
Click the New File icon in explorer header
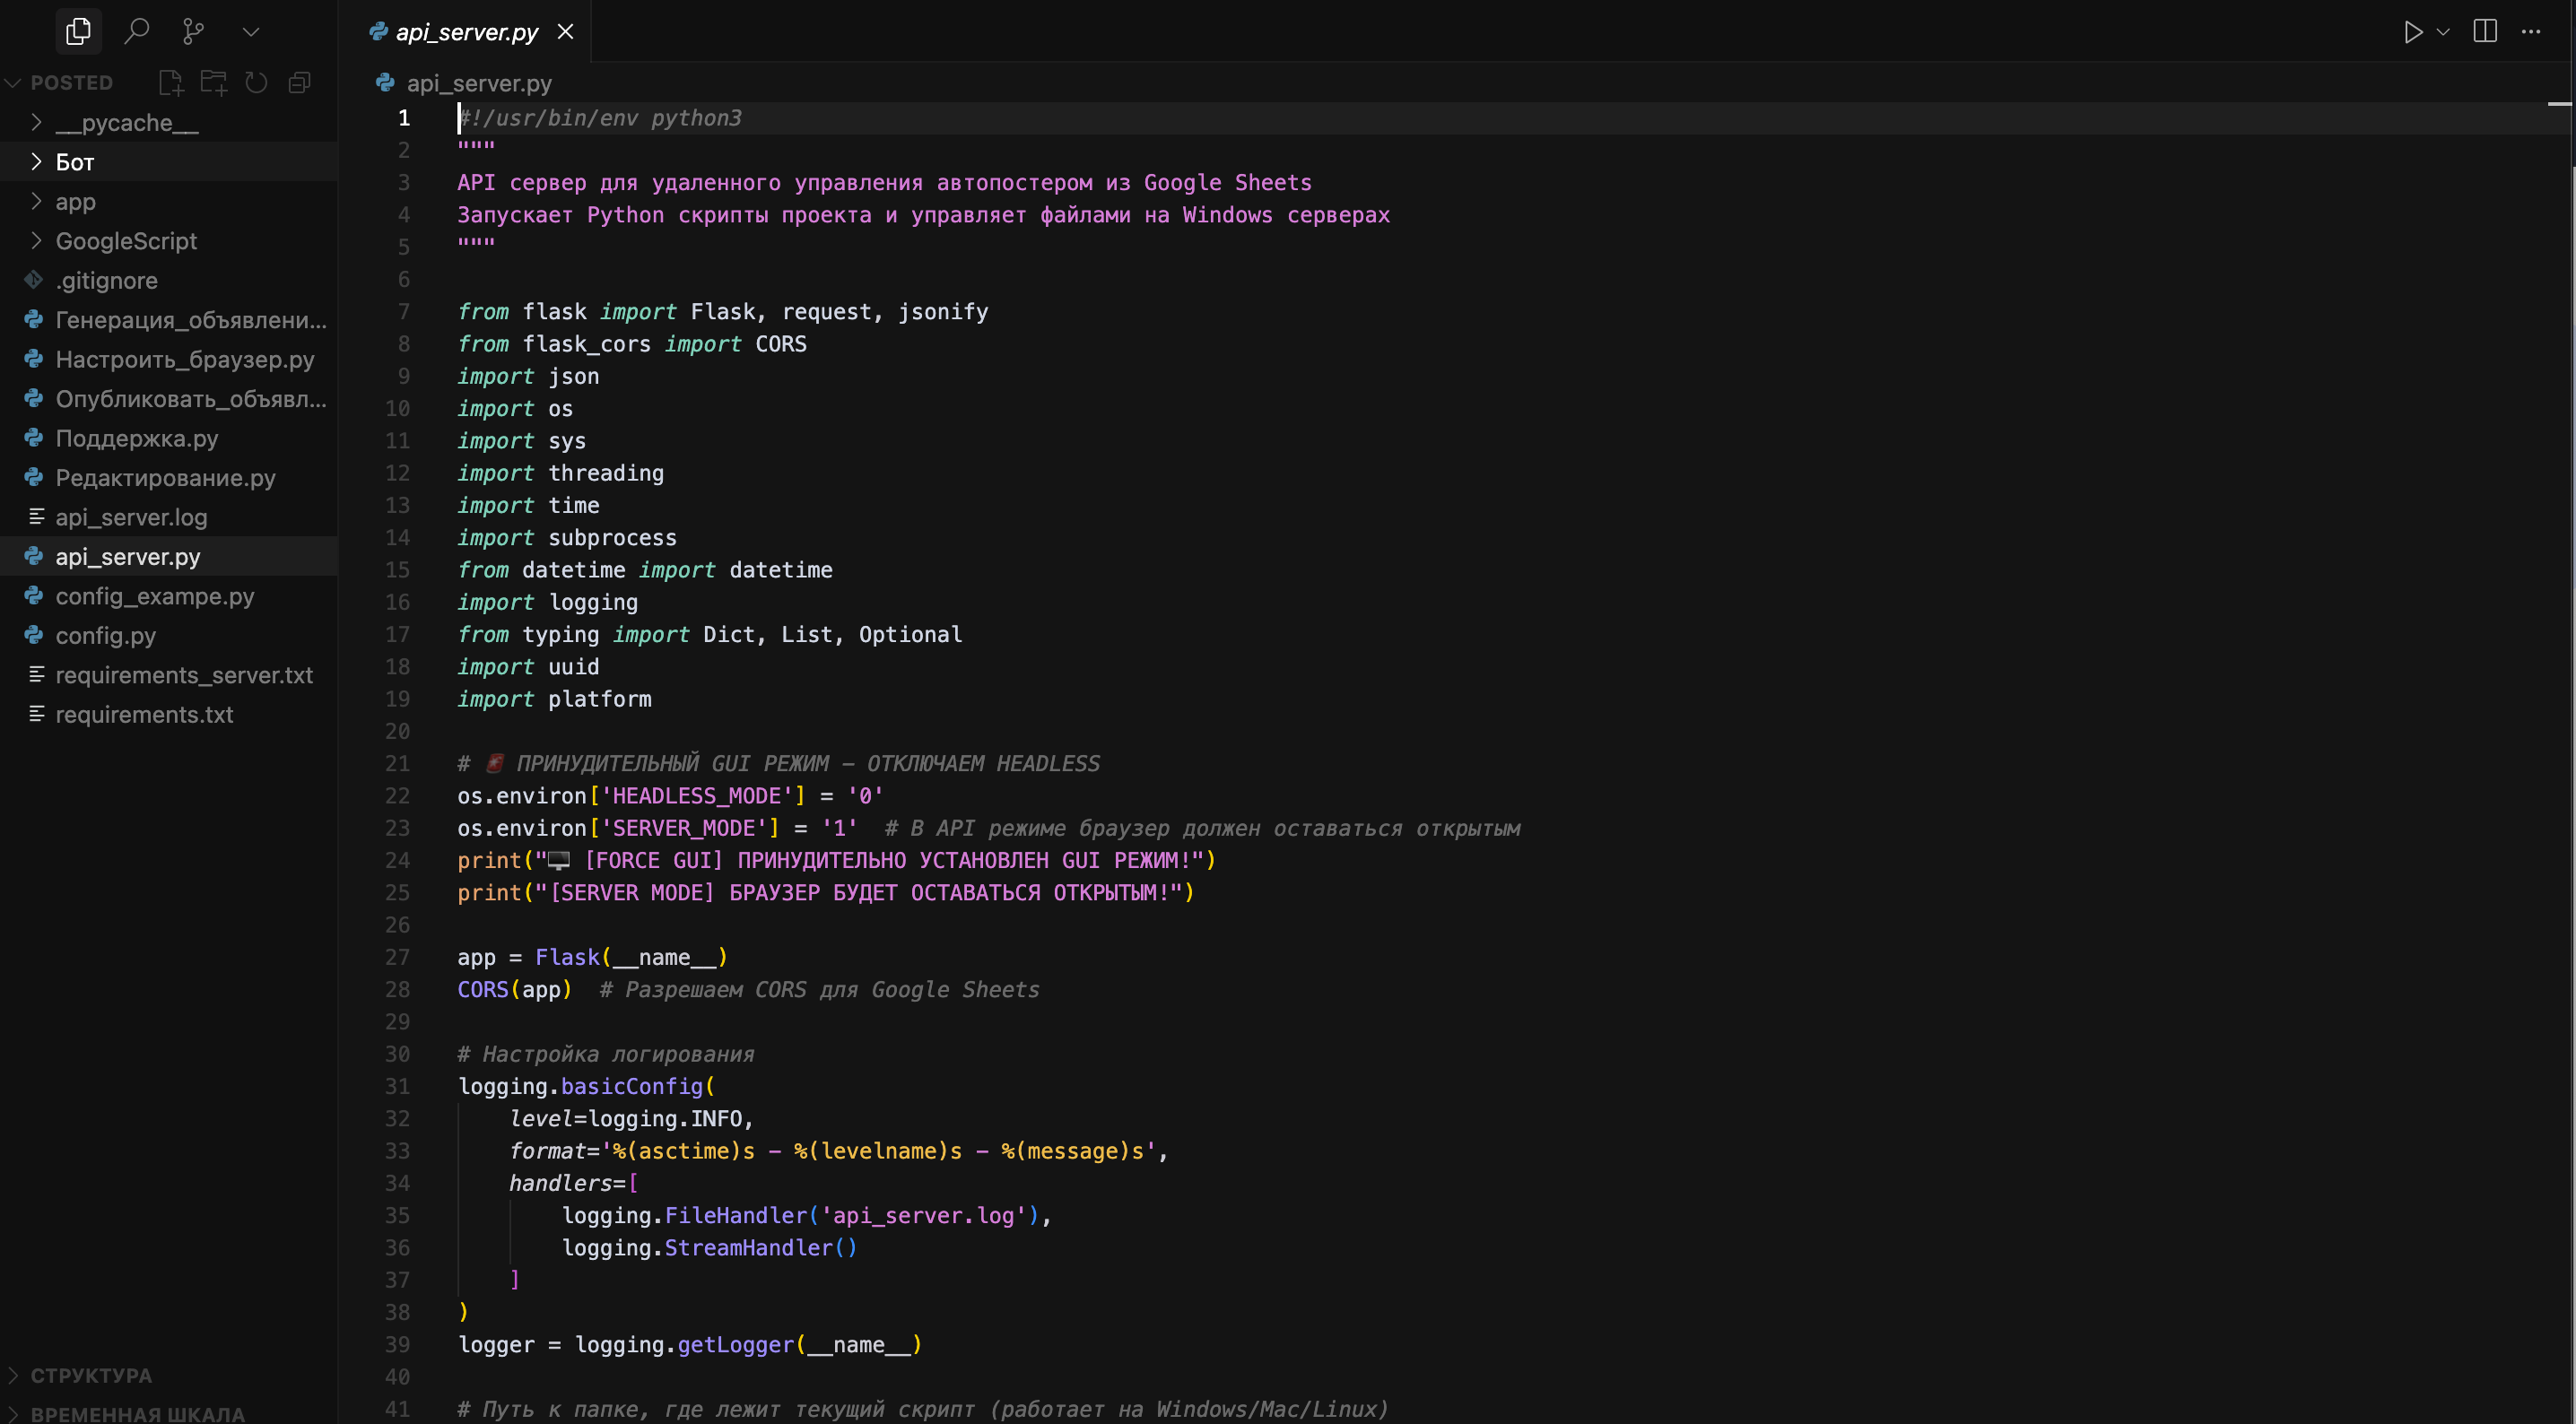[171, 83]
